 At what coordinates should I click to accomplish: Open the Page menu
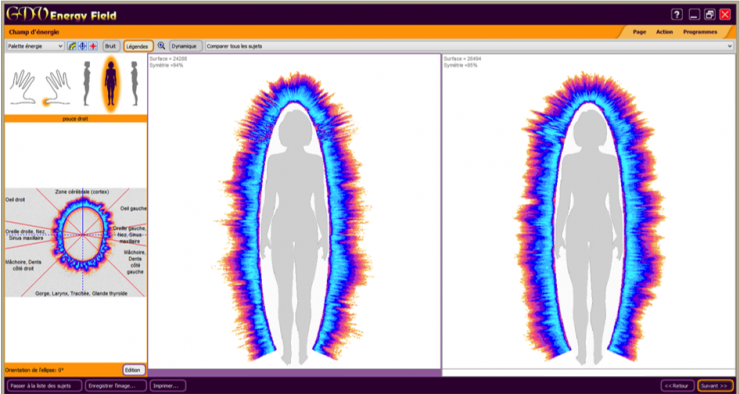[639, 32]
